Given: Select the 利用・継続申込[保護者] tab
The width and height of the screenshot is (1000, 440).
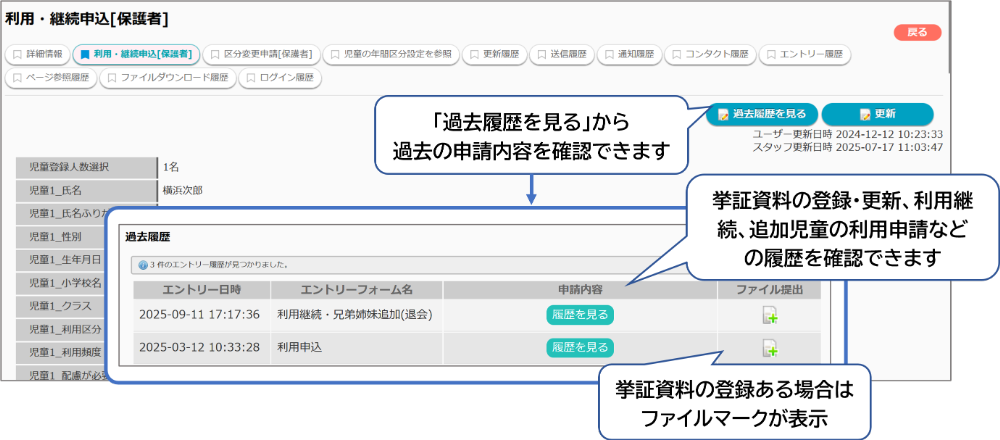Looking at the screenshot, I should pos(136,54).
